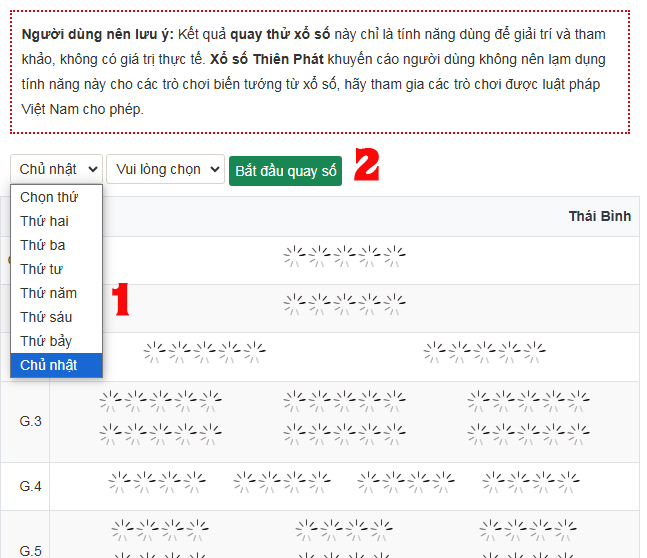Viewport: 647px width, 558px height.
Task: Choose 'Thứ năm' day option
Action: point(48,293)
